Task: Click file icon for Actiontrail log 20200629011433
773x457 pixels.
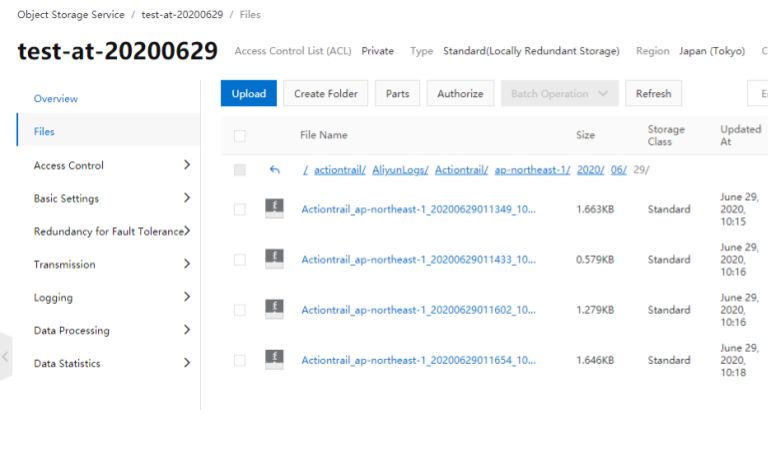Action: pyautogui.click(x=274, y=259)
